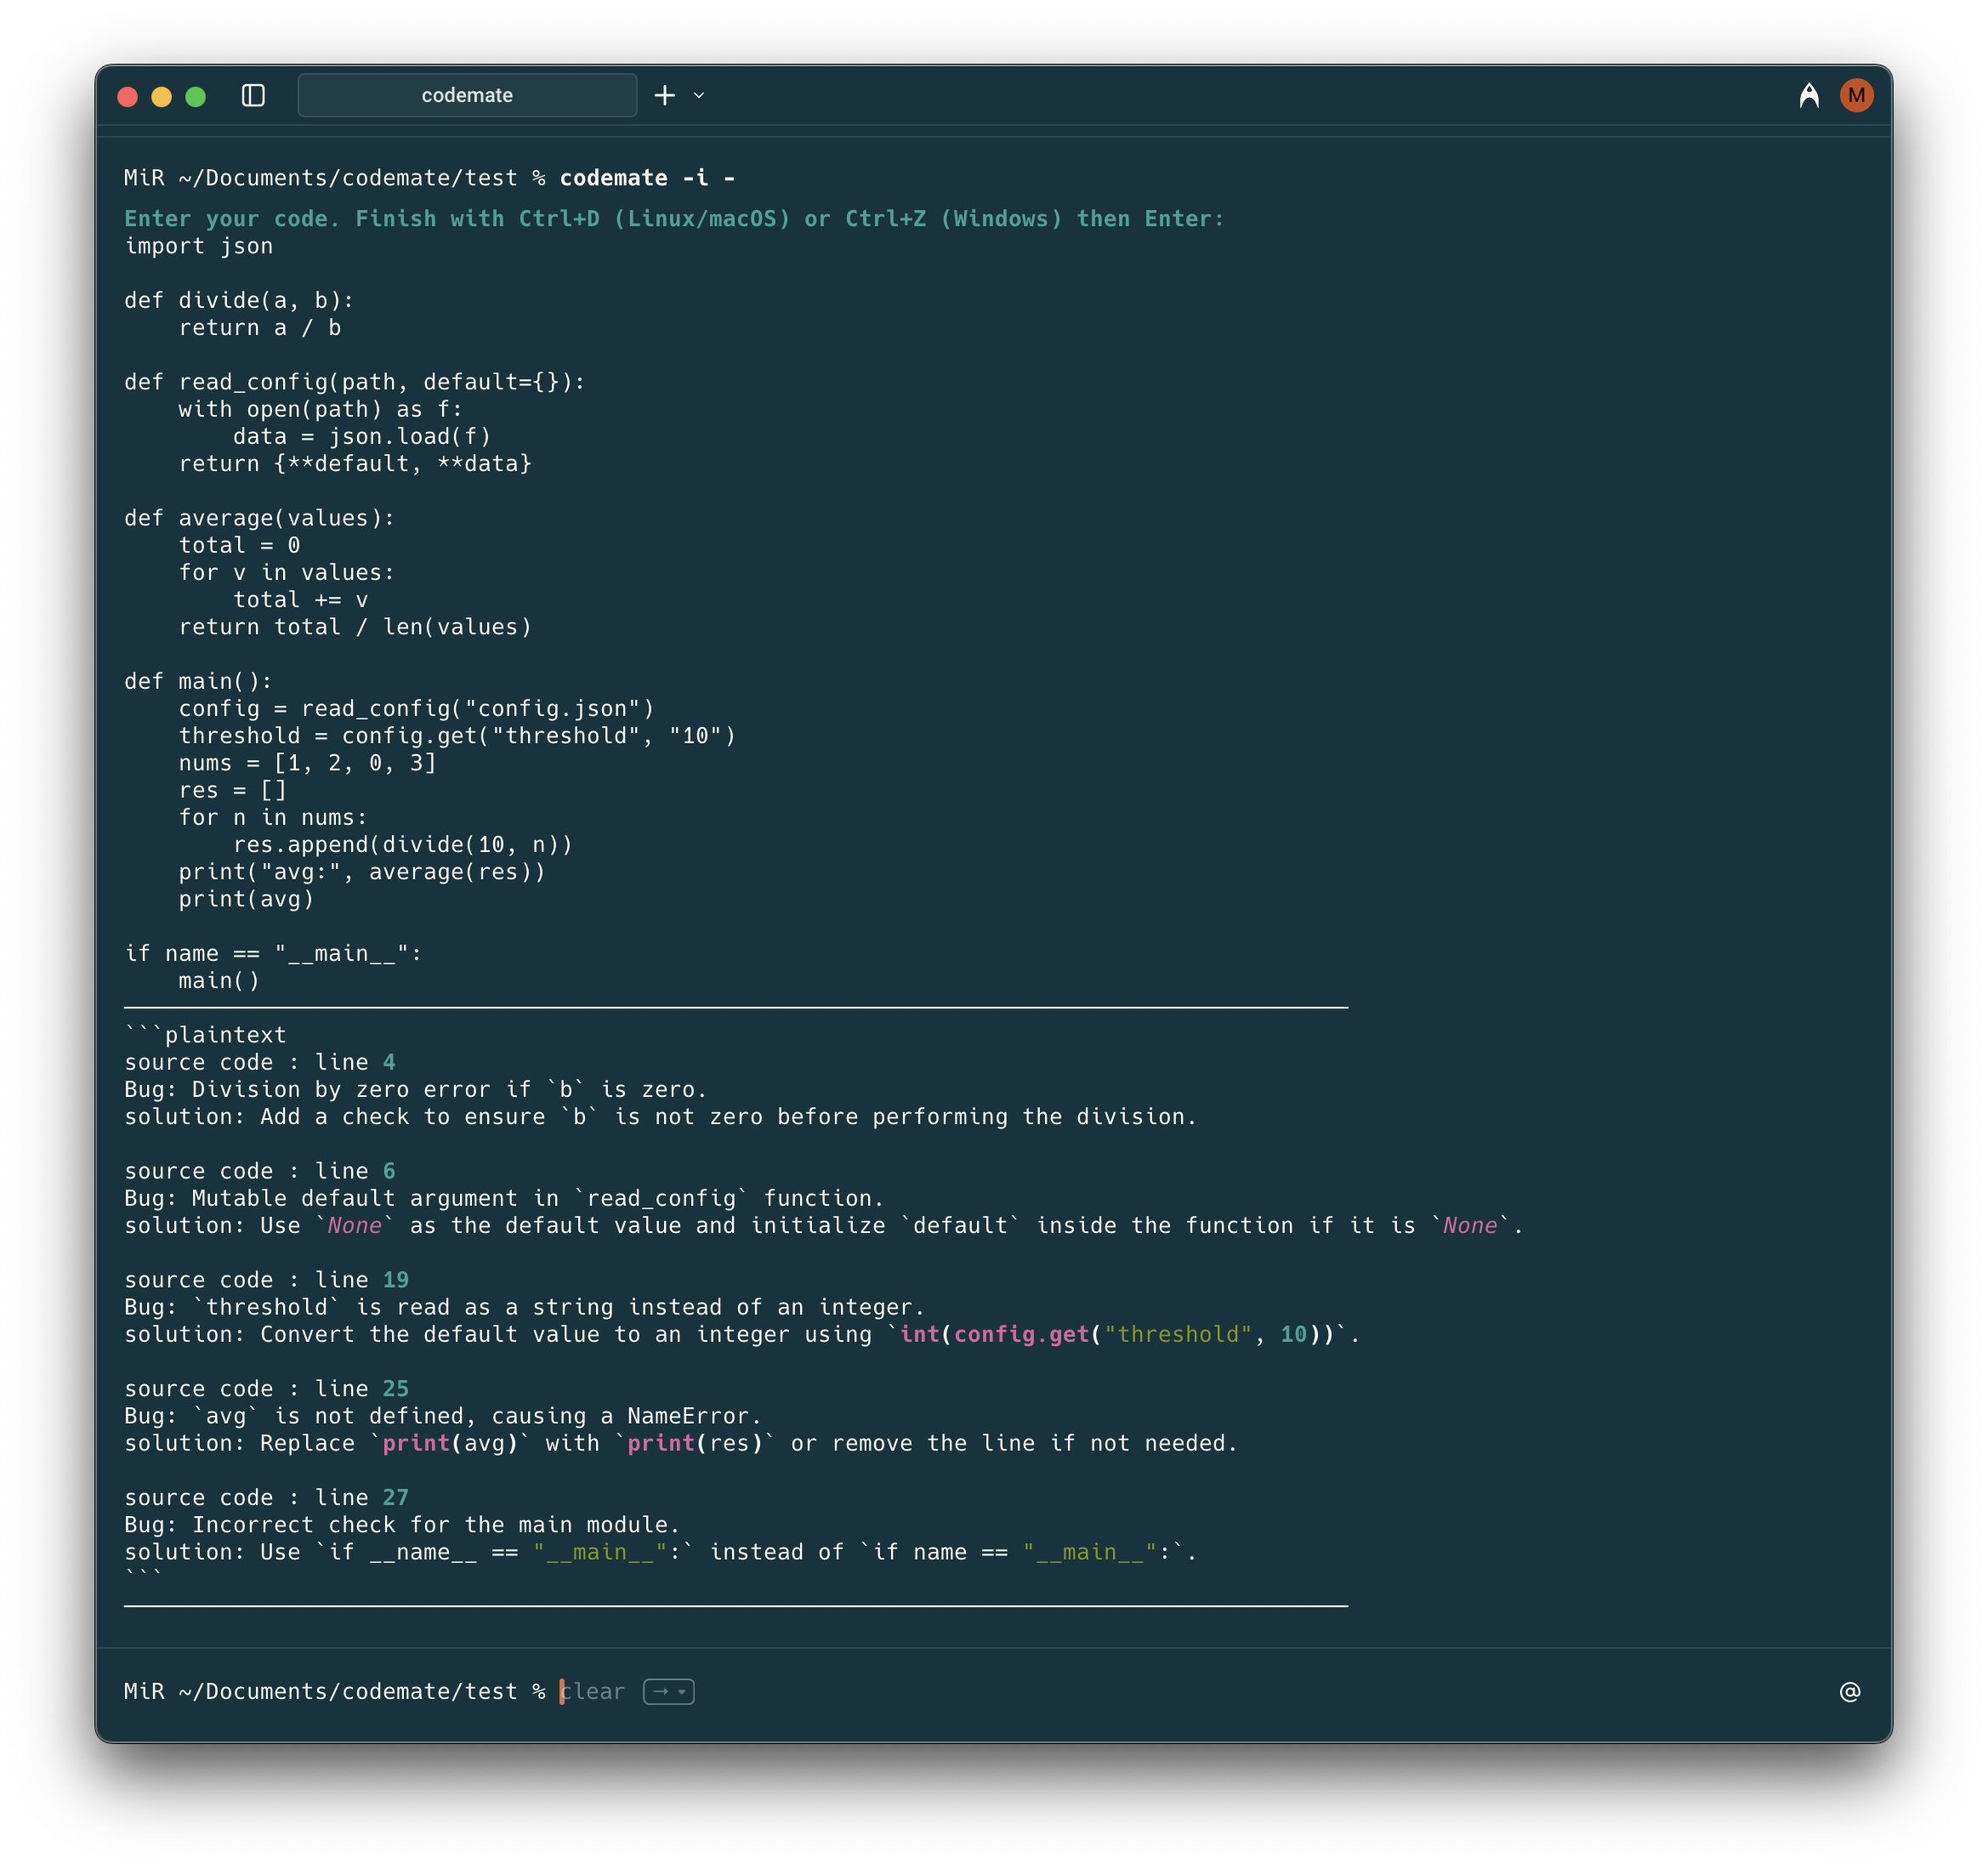This screenshot has height=1869, width=1988.
Task: Open a new tab with plus icon
Action: pyautogui.click(x=665, y=95)
